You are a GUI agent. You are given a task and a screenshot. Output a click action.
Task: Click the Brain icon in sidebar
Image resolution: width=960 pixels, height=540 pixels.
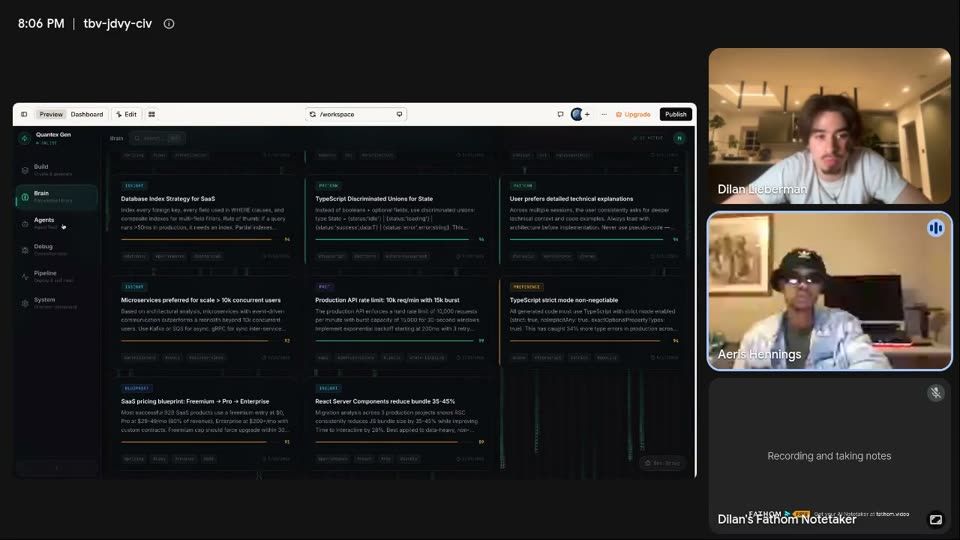pyautogui.click(x=25, y=197)
